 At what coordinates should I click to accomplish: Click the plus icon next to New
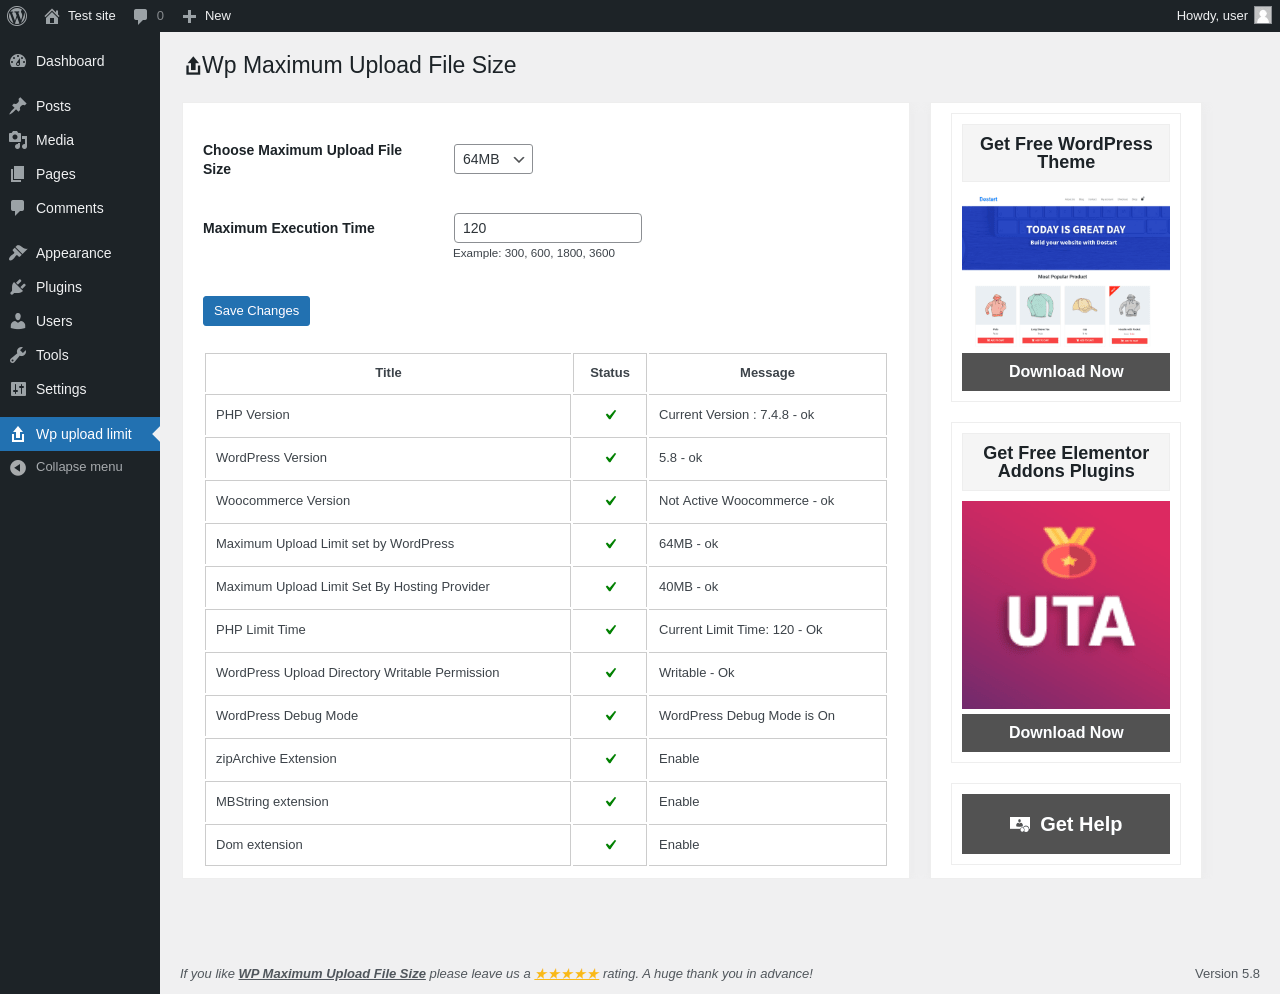[x=189, y=16]
